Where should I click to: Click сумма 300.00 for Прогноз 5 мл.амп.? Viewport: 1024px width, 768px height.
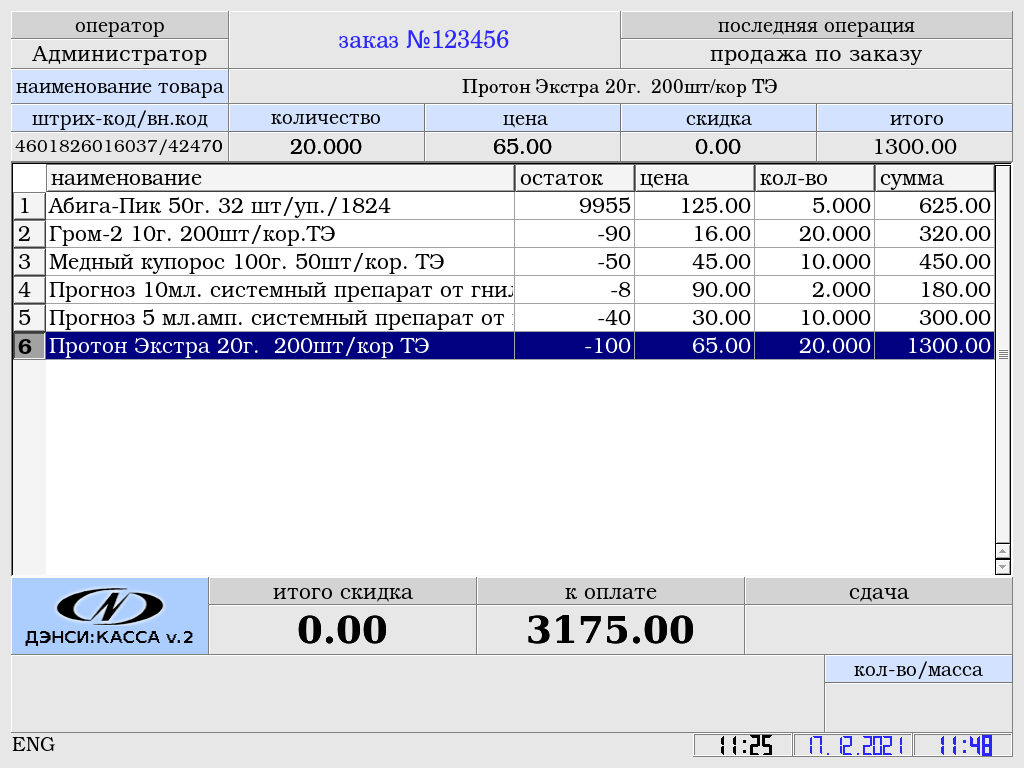tap(935, 318)
